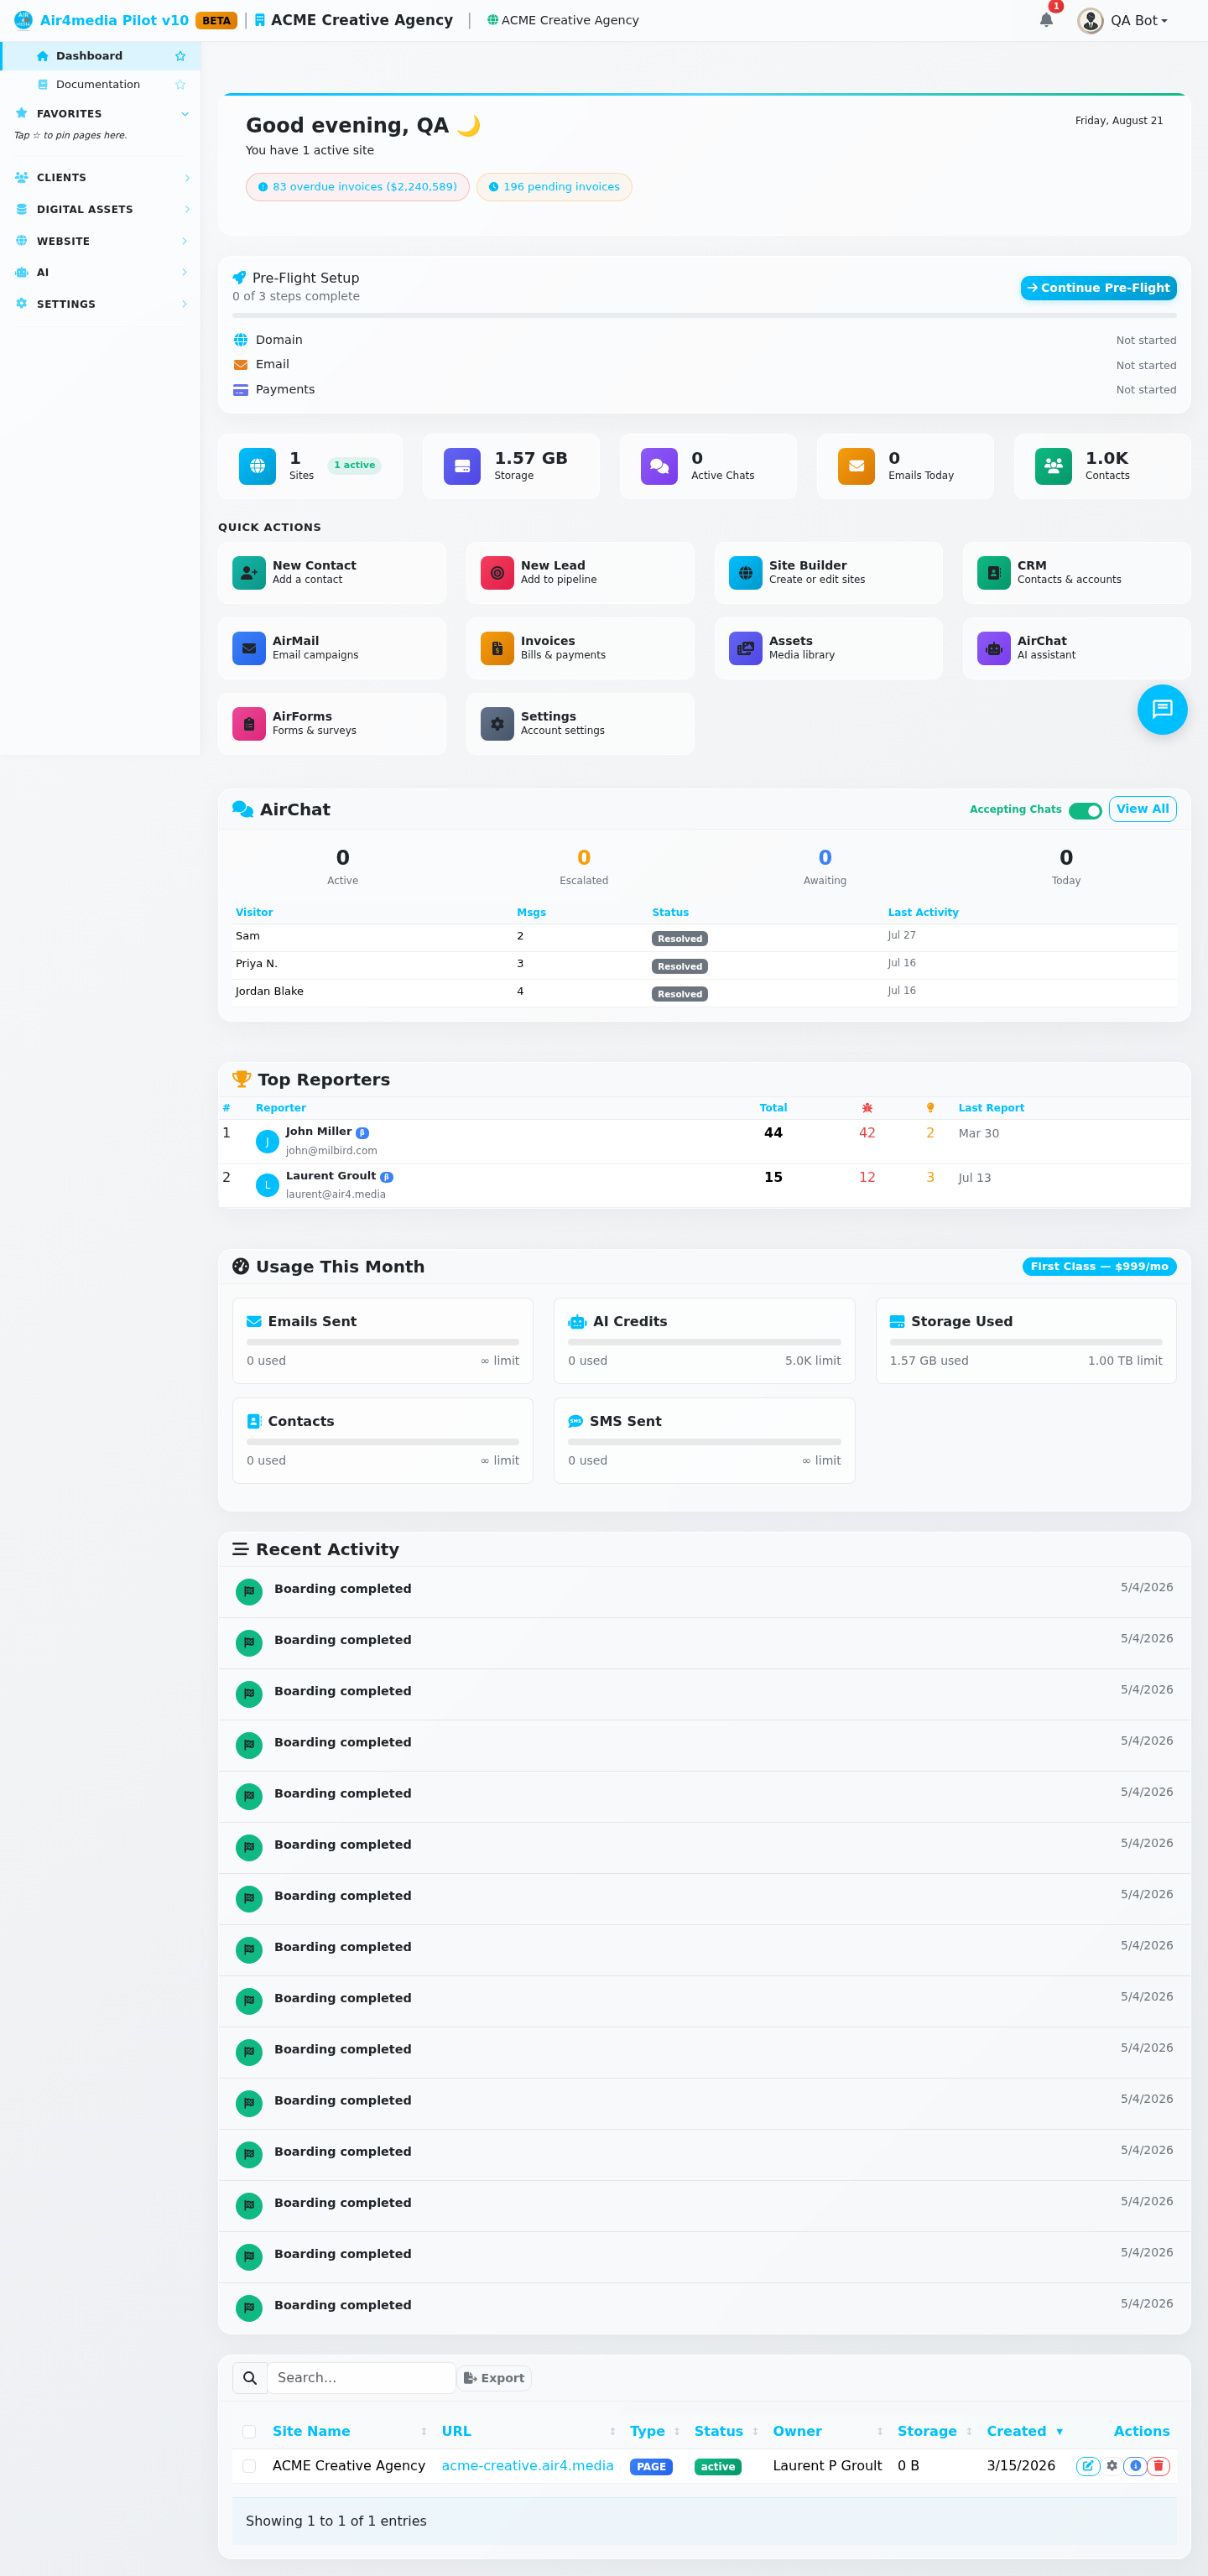Expand the Clients sidebar section
Image resolution: width=1208 pixels, height=2576 pixels.
pos(100,177)
